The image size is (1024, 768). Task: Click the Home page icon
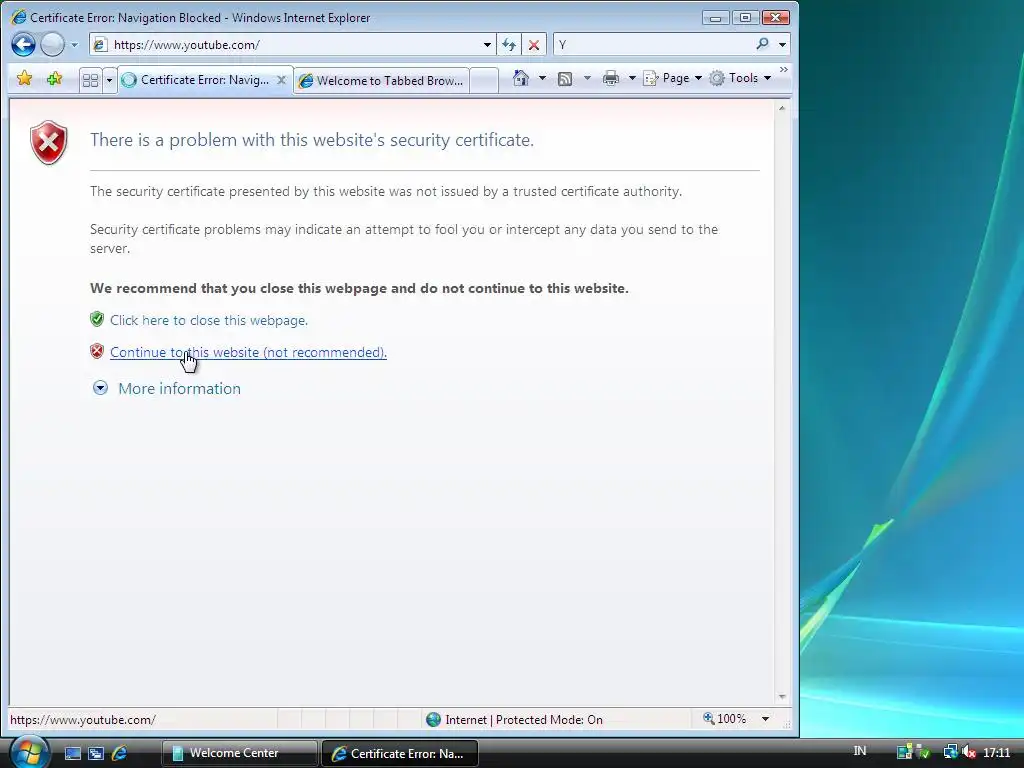click(x=520, y=78)
